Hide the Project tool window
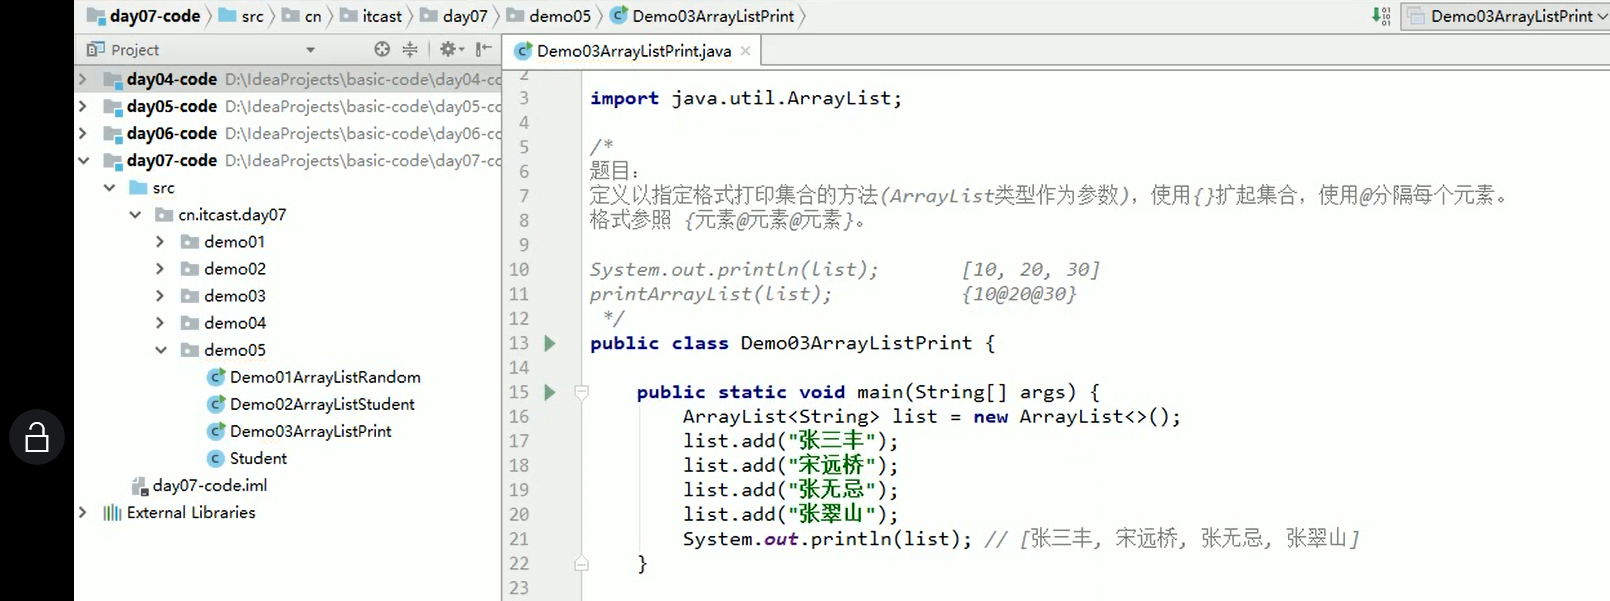1610x601 pixels. 484,49
